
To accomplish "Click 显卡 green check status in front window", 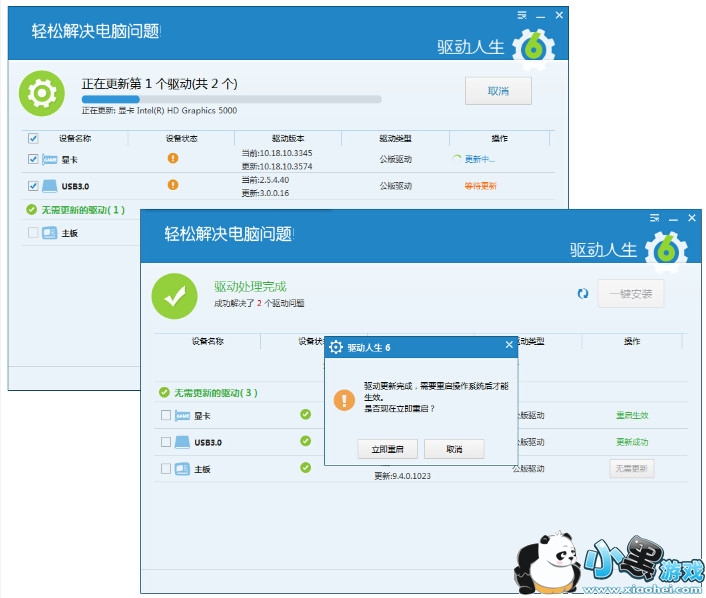I will click(306, 414).
